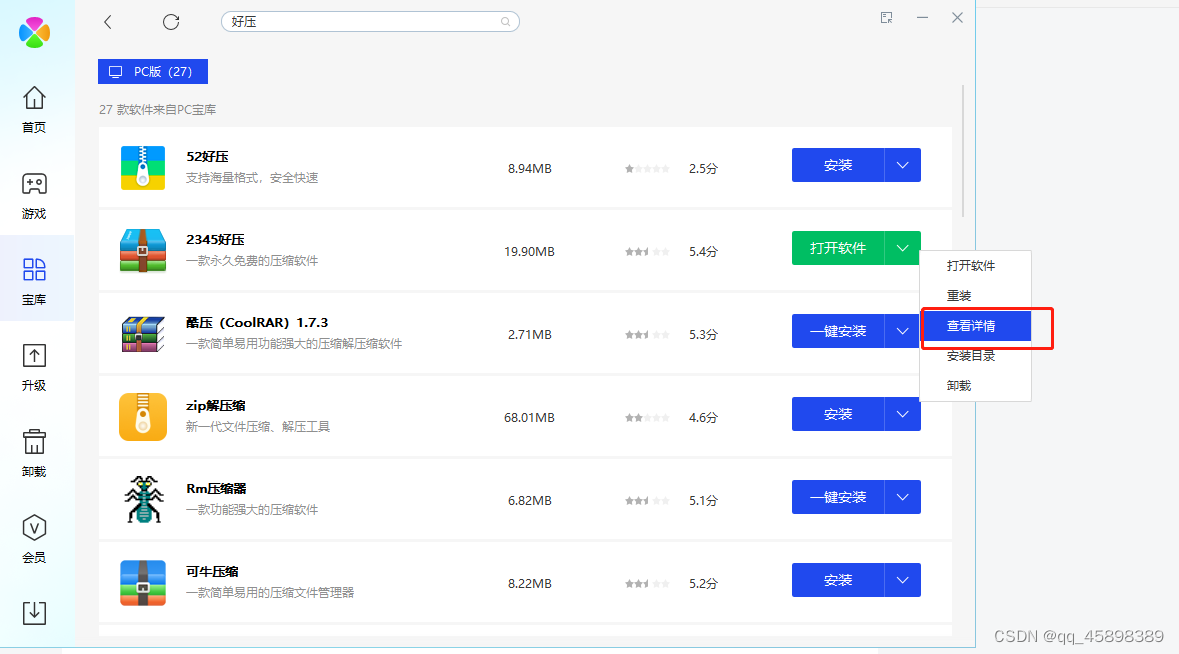Screen dimensions: 1179x654
Task: Expand the dropdown arrow for Rm压缩器
Action: coord(902,497)
